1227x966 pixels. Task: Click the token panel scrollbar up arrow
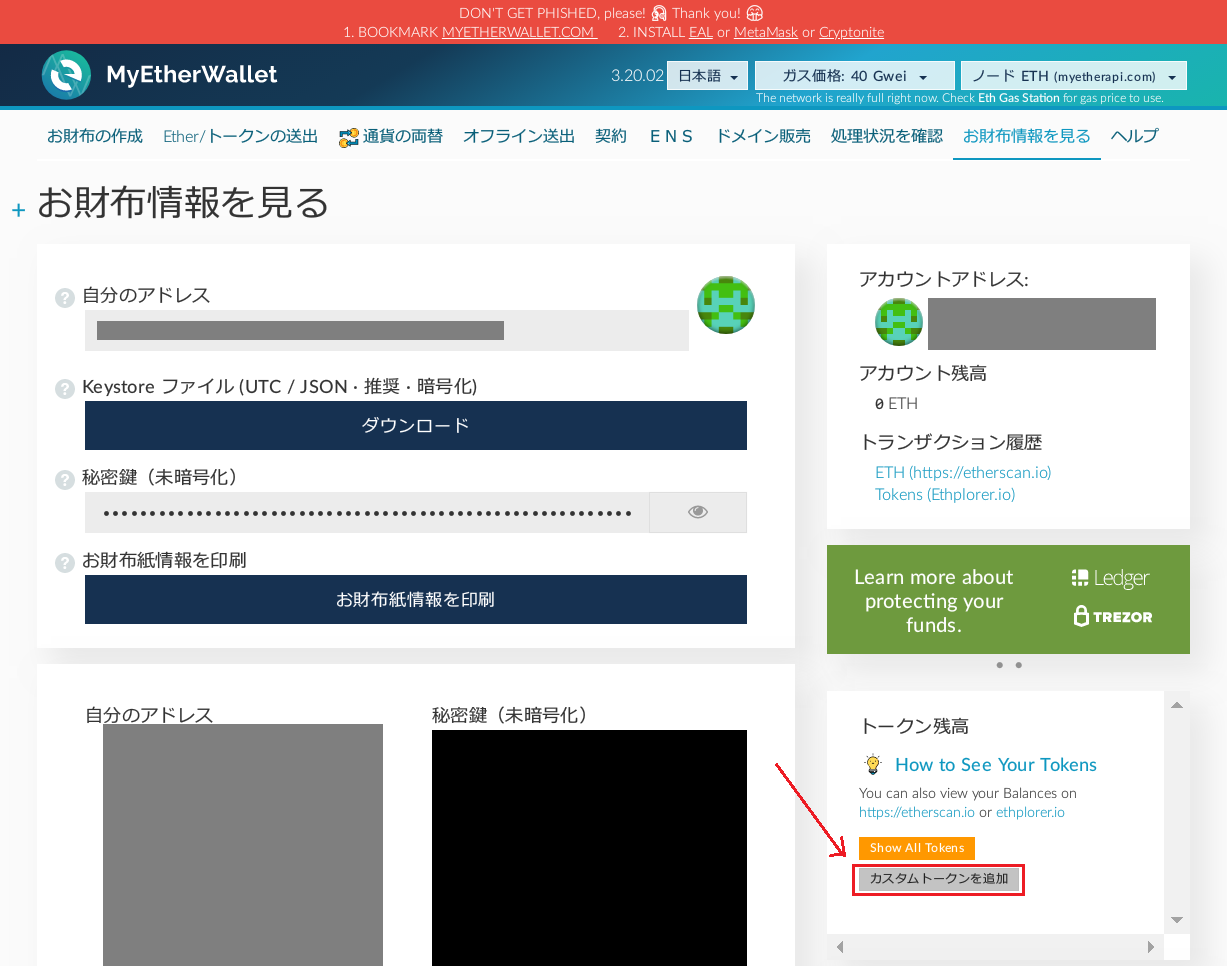(1177, 705)
